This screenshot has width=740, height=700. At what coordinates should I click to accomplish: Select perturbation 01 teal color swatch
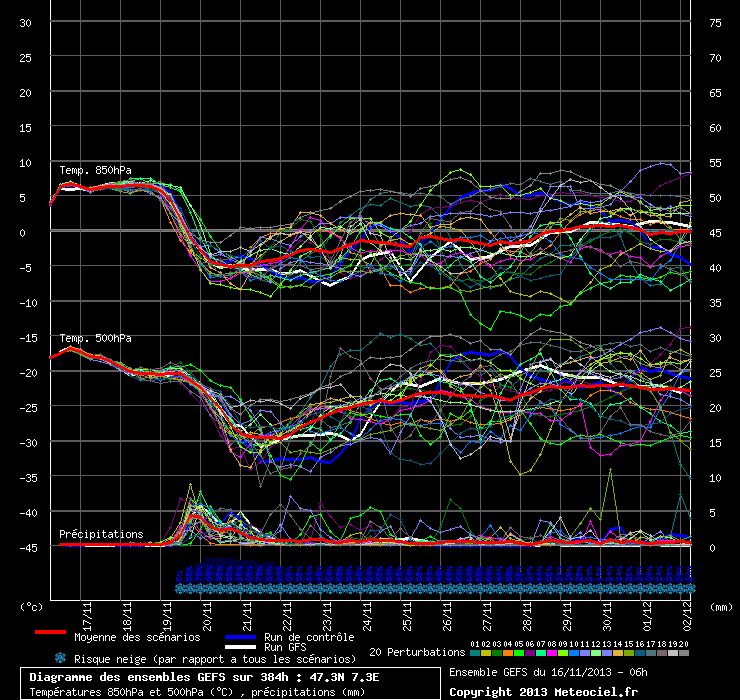coord(475,653)
